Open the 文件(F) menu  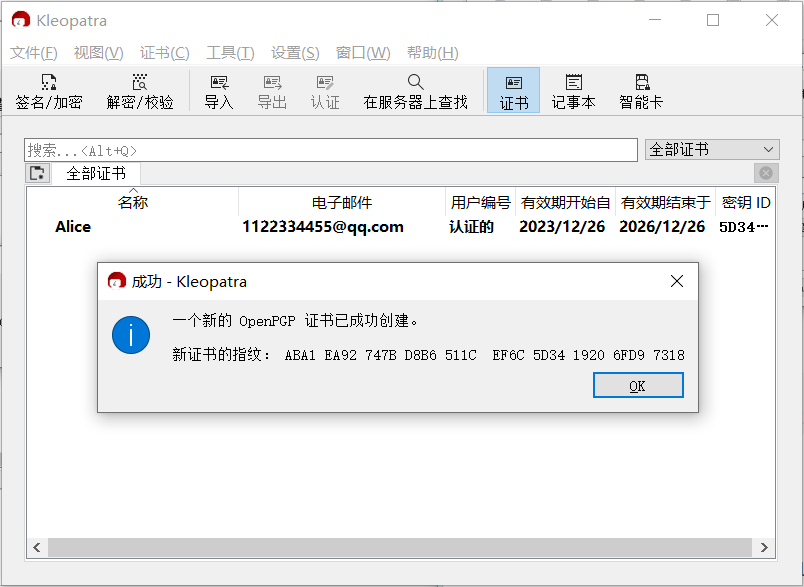(34, 53)
